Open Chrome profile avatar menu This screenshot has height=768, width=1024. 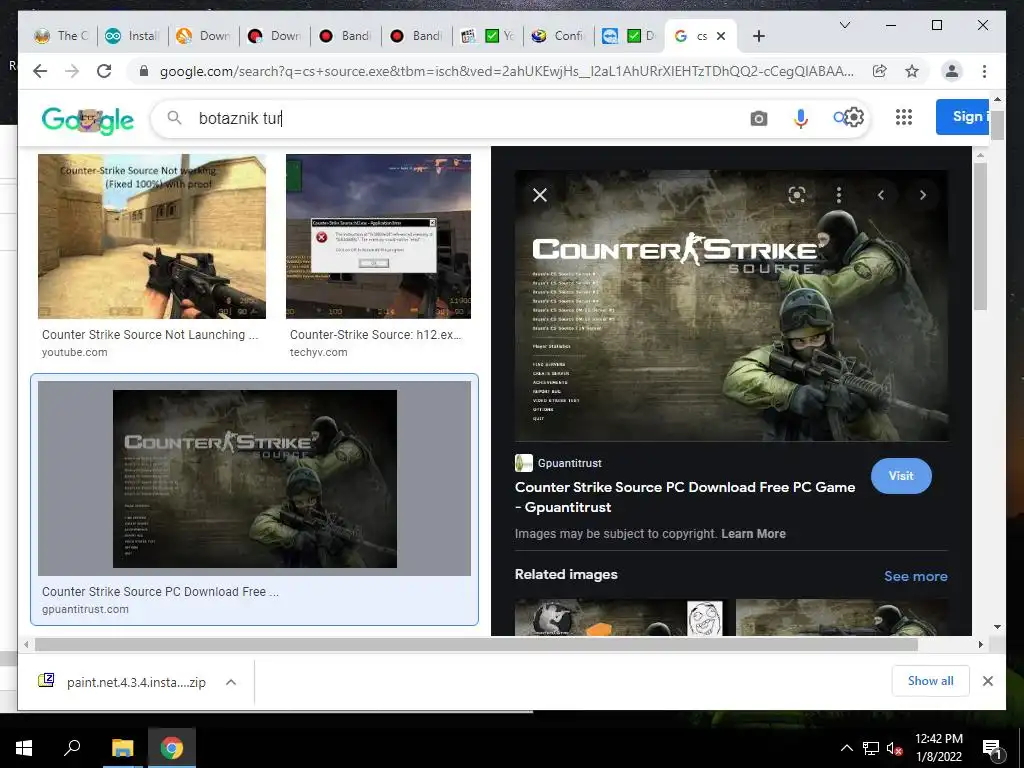click(952, 71)
